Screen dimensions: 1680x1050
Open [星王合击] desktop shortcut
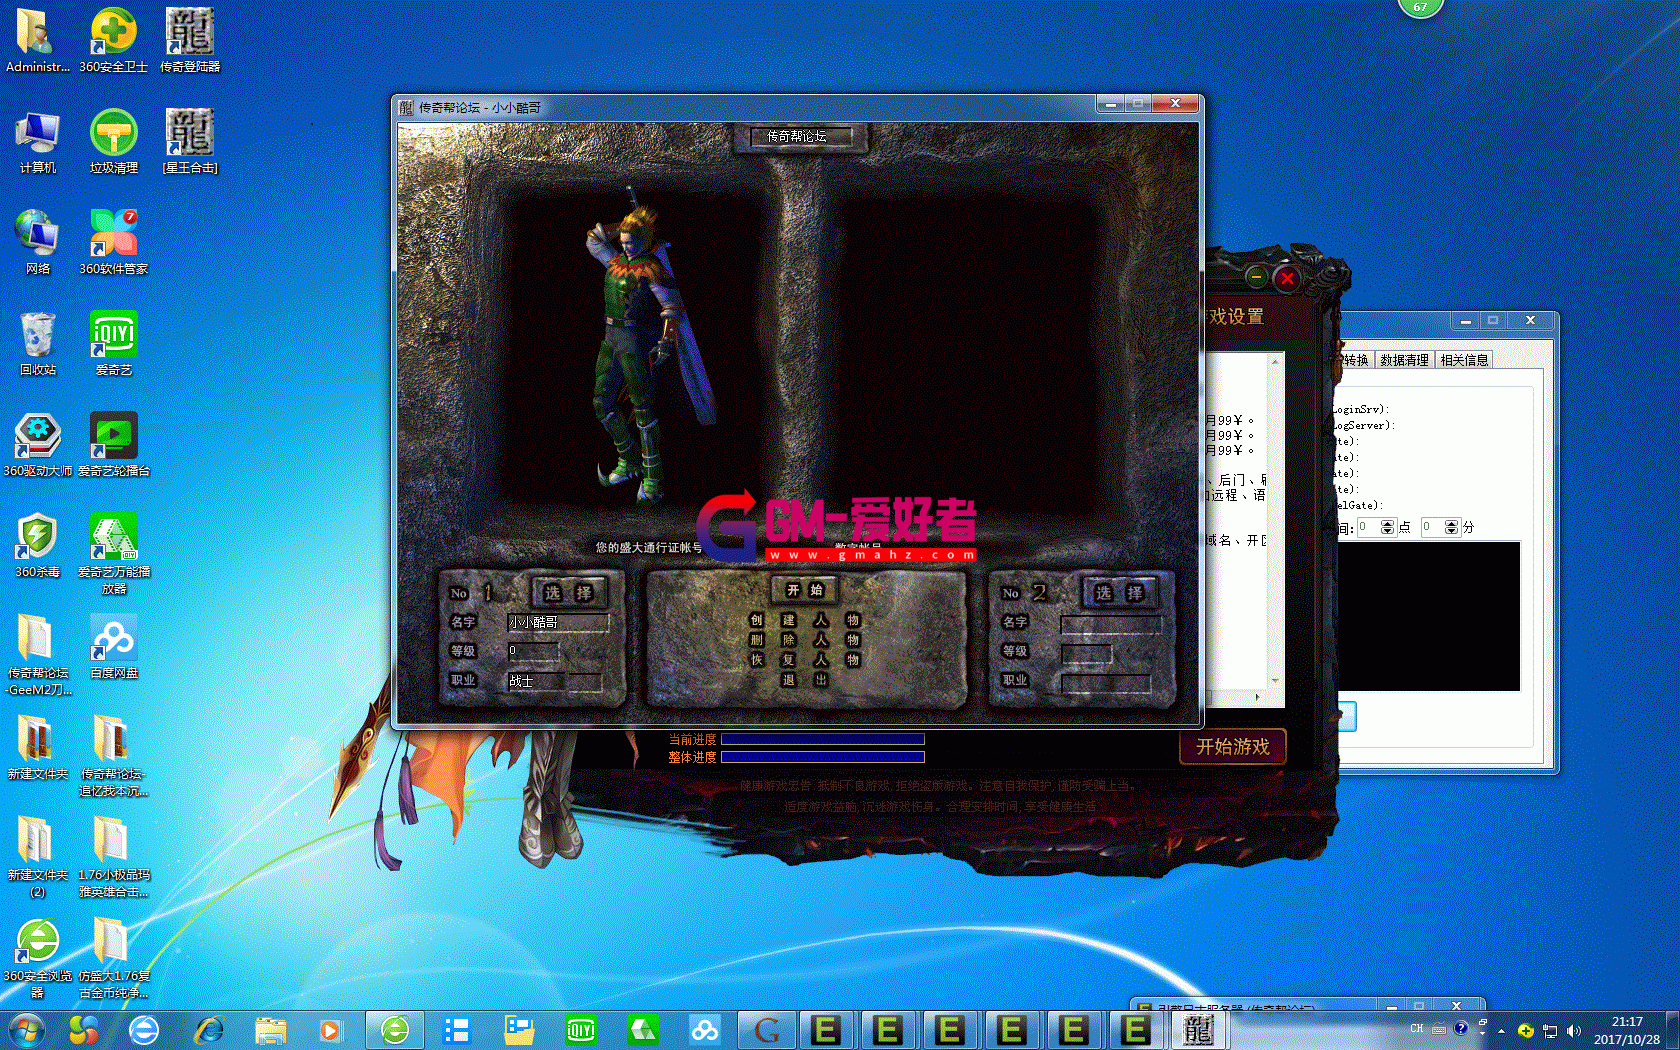[x=190, y=141]
